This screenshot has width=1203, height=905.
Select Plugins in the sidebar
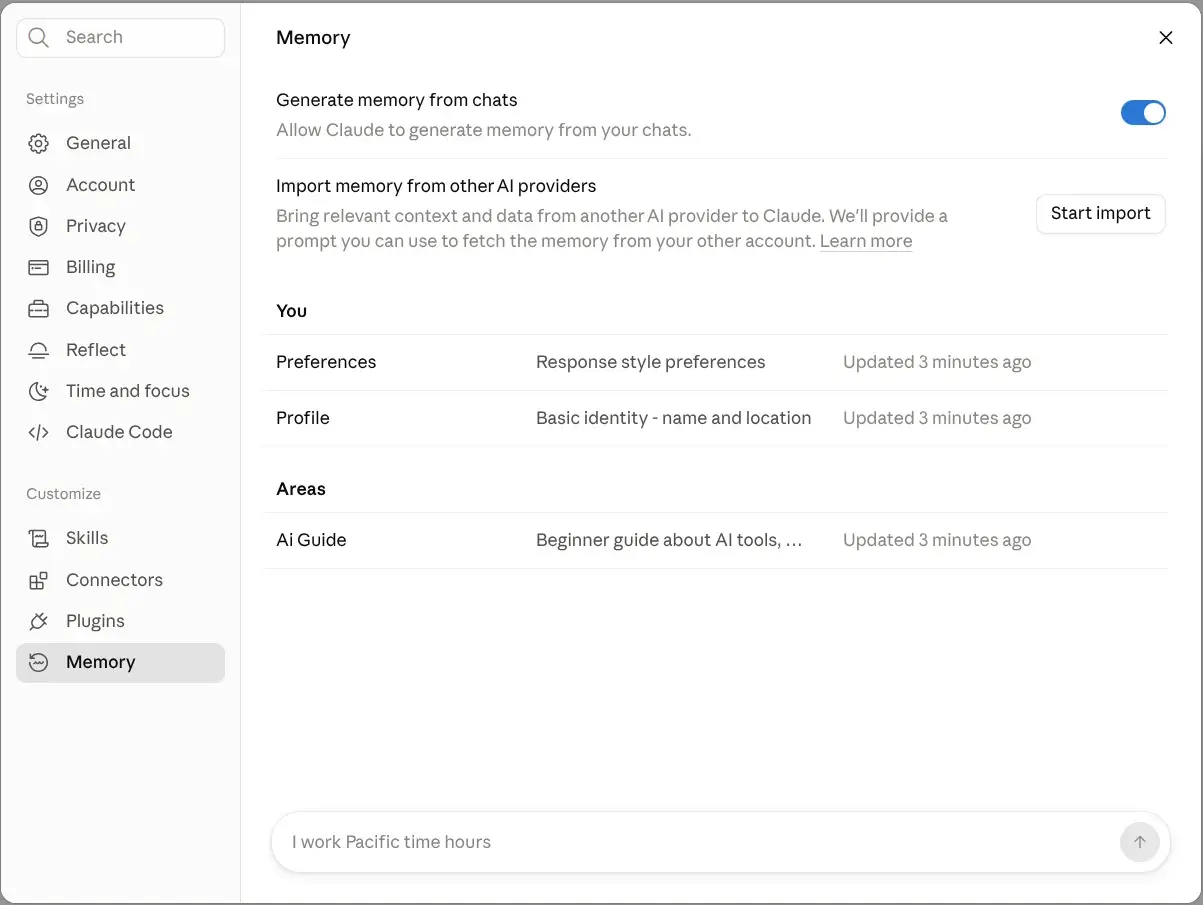[120, 621]
